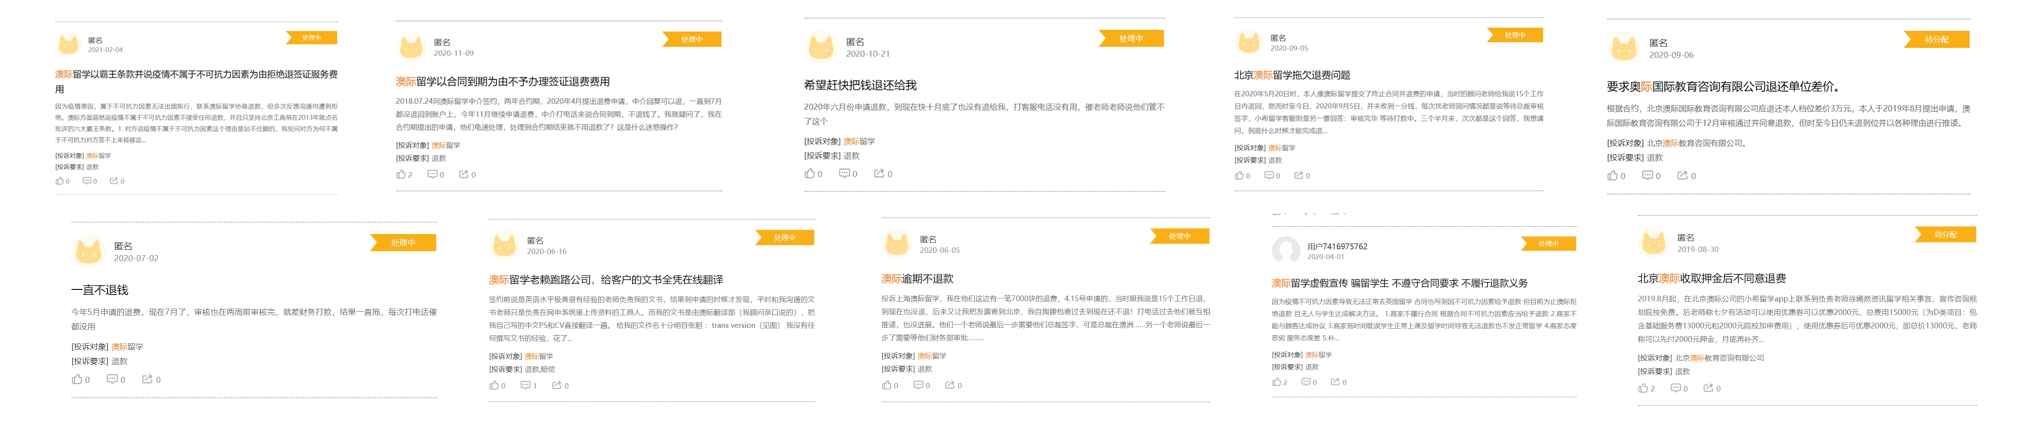Like the post by 用户7416975762
The height and width of the screenshot is (421, 2020).
(1277, 382)
